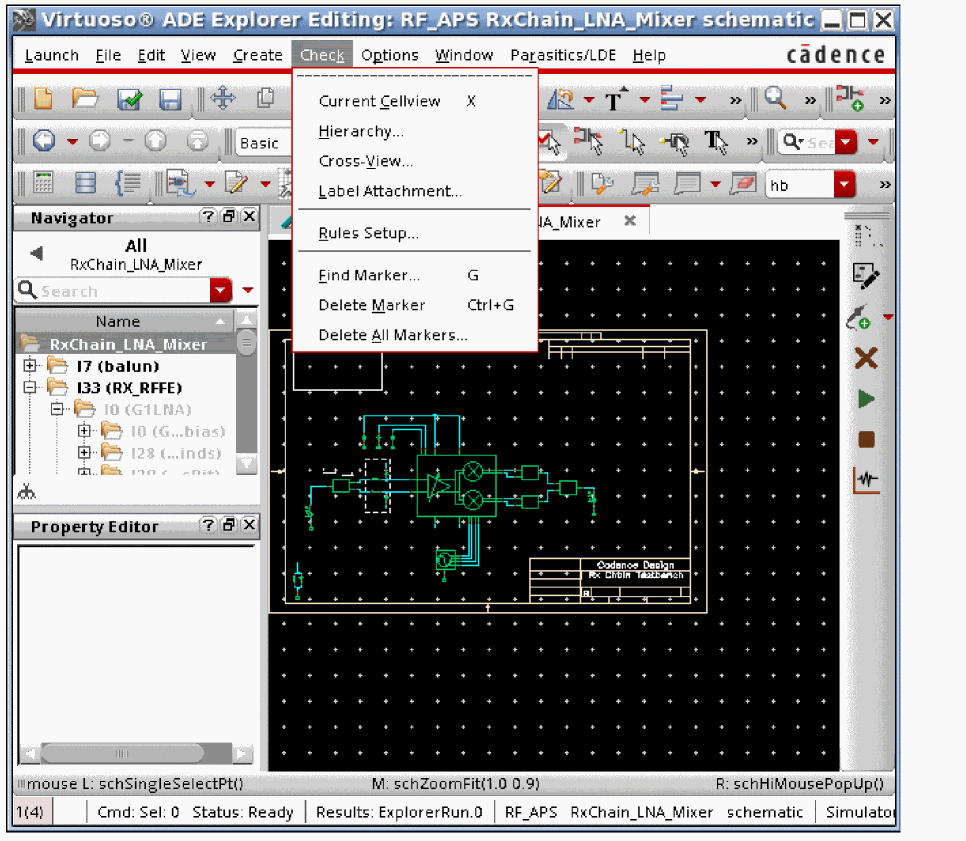
Task: Click the calculator icon in toolbar
Action: pyautogui.click(x=43, y=184)
